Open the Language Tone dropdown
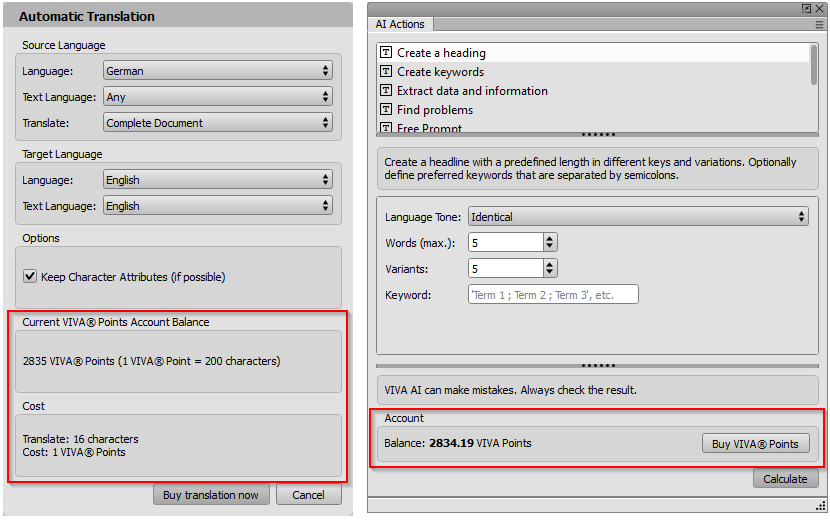 pos(637,217)
